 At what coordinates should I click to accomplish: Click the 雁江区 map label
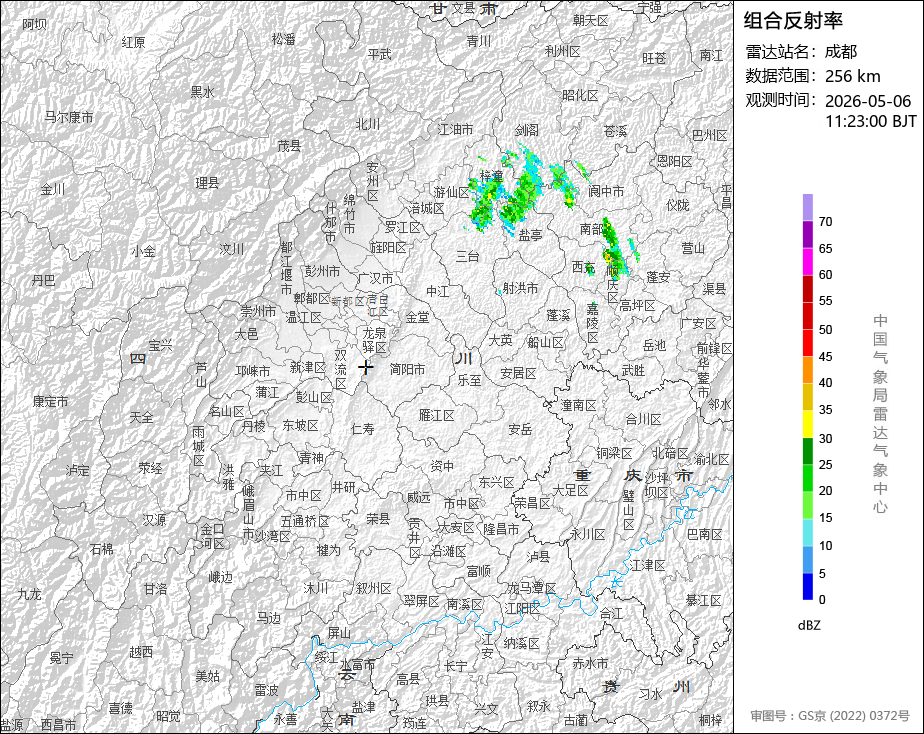(x=436, y=415)
